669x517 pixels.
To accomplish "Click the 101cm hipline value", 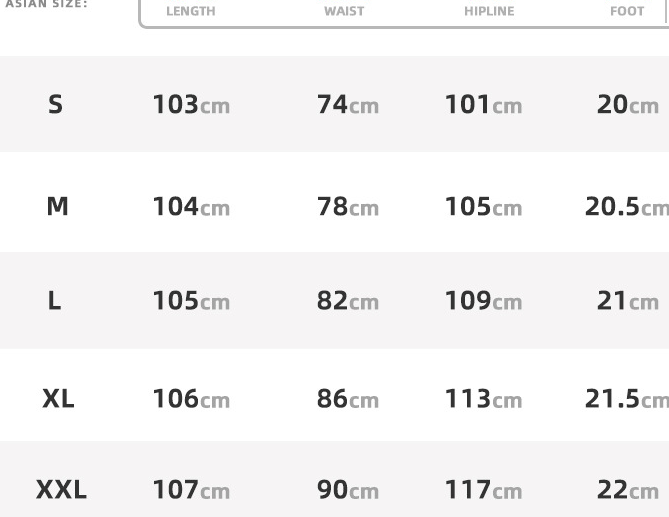I will coord(483,104).
